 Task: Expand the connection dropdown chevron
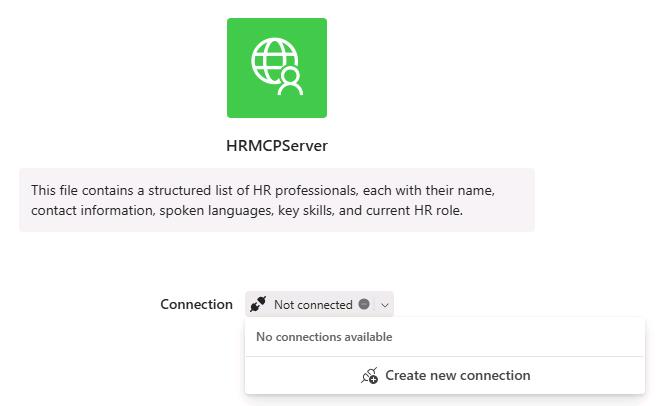click(385, 305)
